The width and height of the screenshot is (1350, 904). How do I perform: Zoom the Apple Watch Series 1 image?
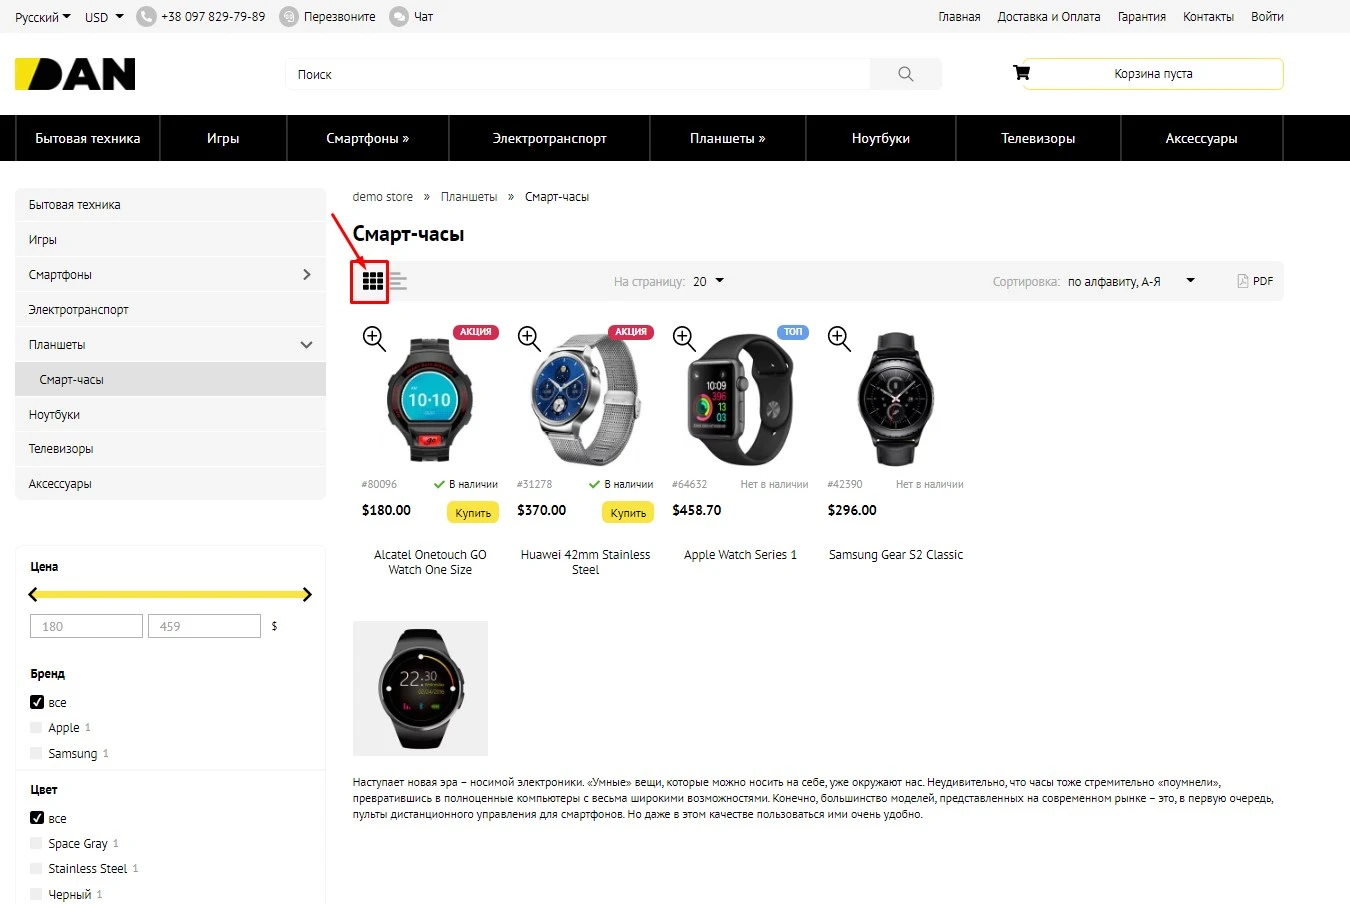684,338
